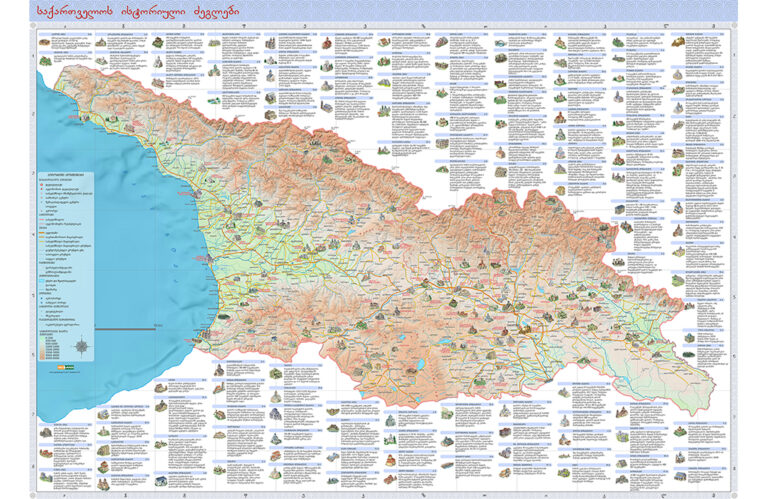Viewport: 768px width, 499px height.
Task: Click the first red settlement symbol in legend
Action: pos(43,185)
